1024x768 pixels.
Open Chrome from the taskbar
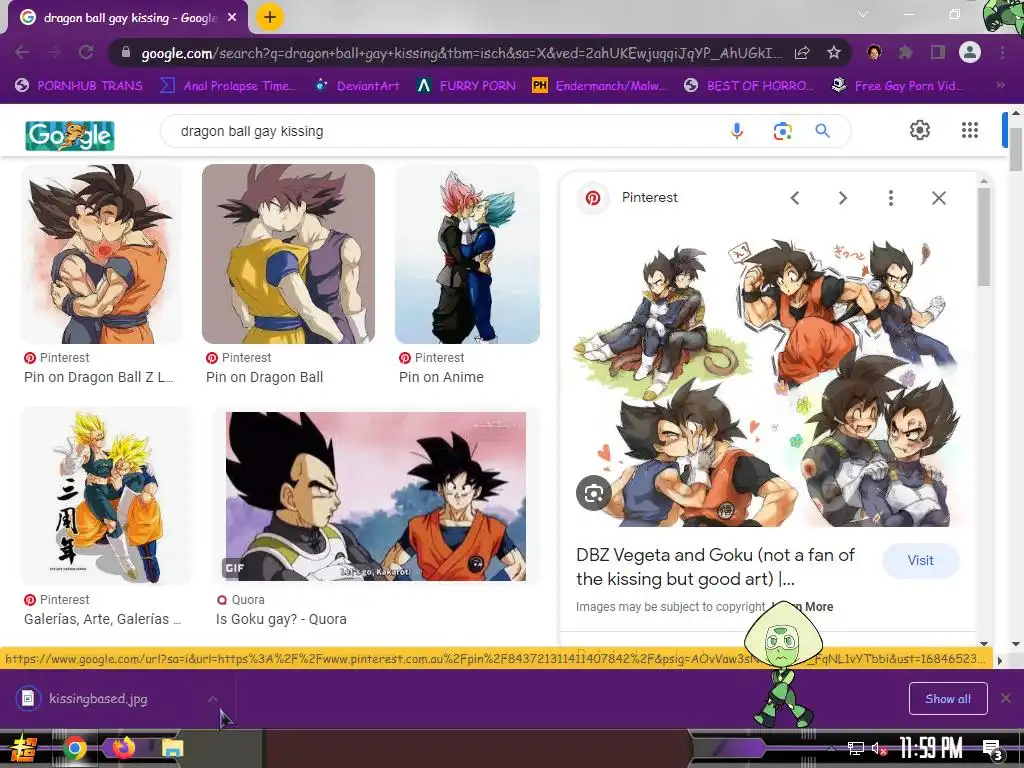coord(74,748)
